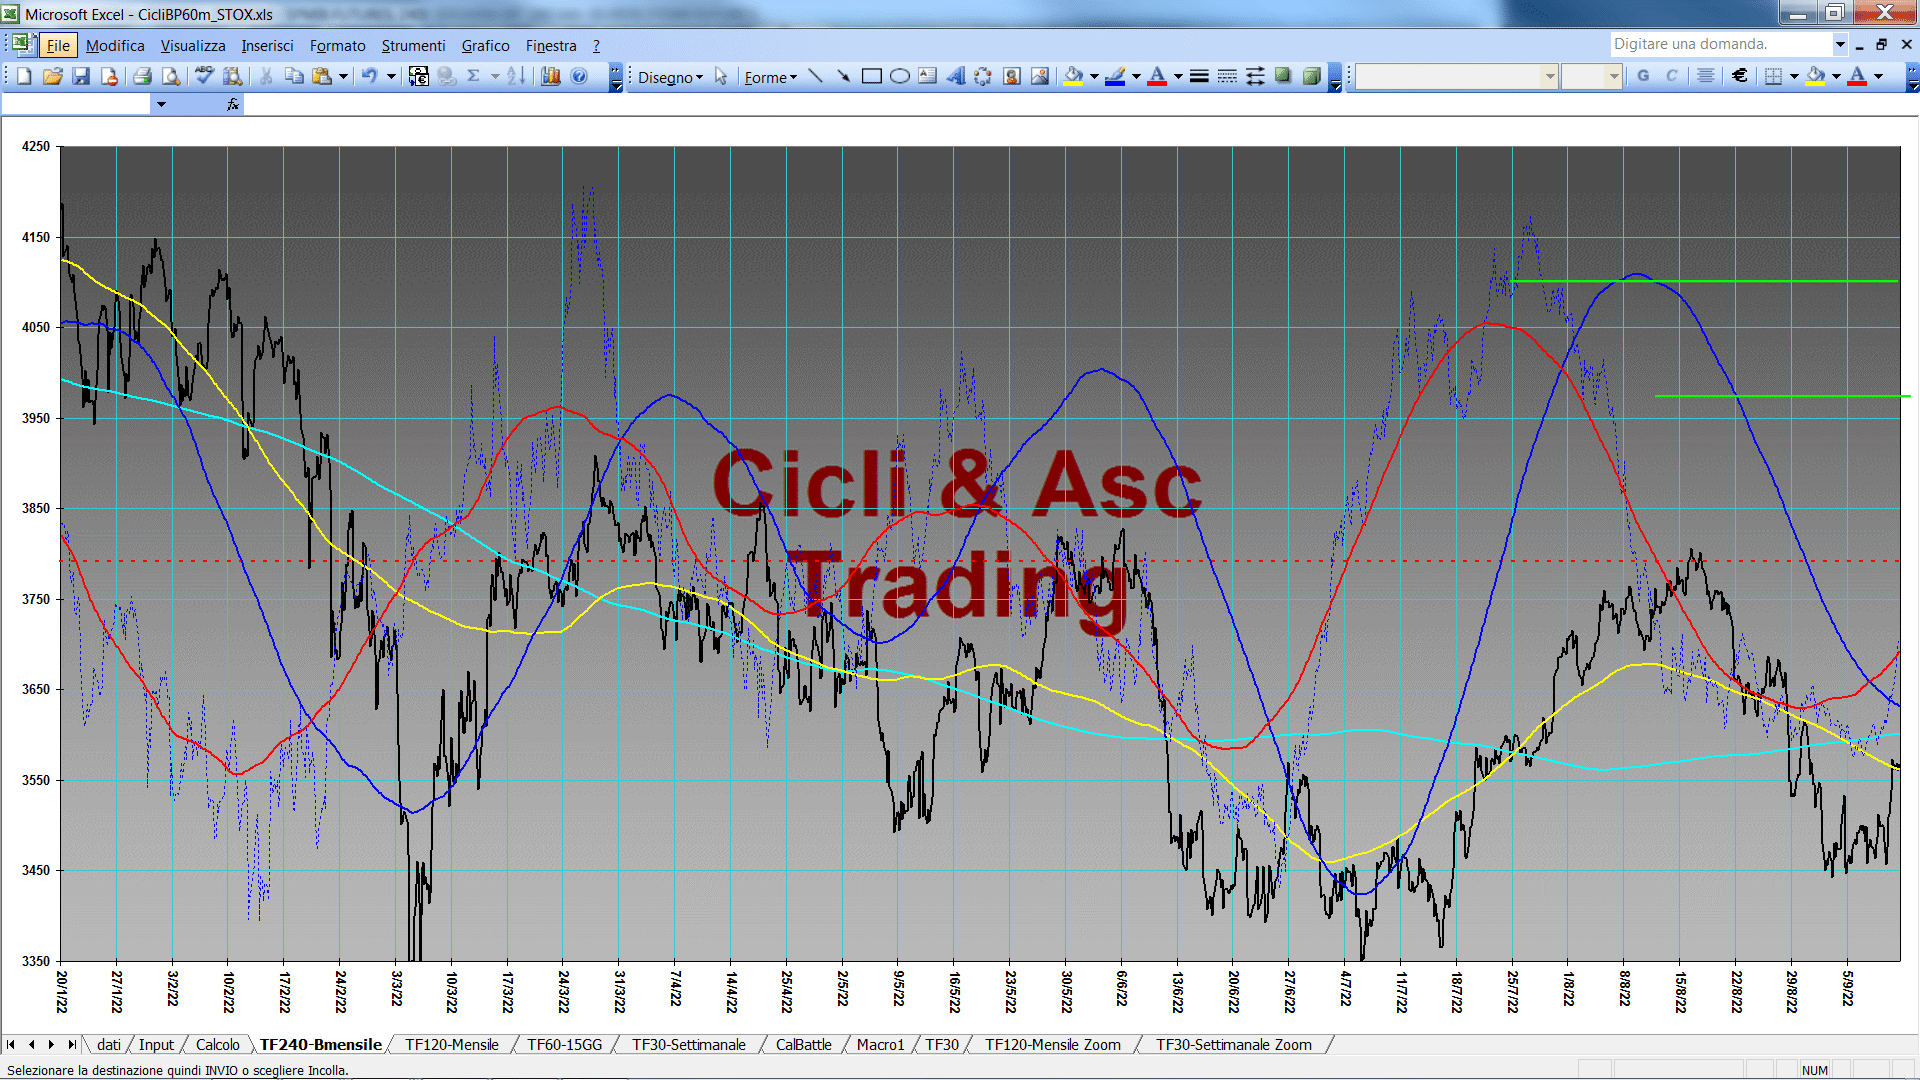Expand the AutoSum functions dropdown arrow
The height and width of the screenshot is (1080, 1920).
click(495, 76)
